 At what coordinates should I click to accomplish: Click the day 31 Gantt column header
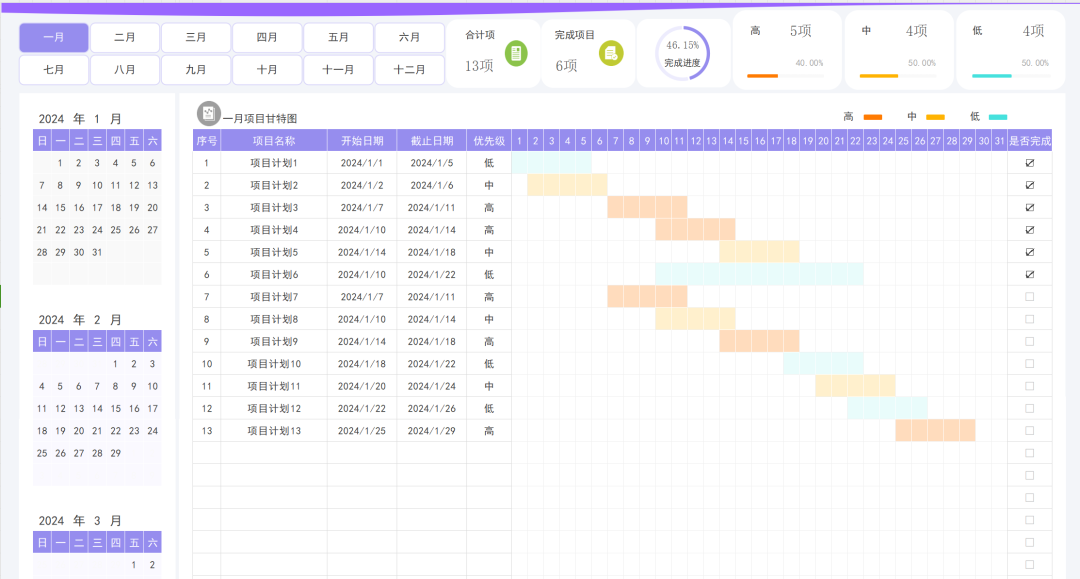tap(999, 140)
